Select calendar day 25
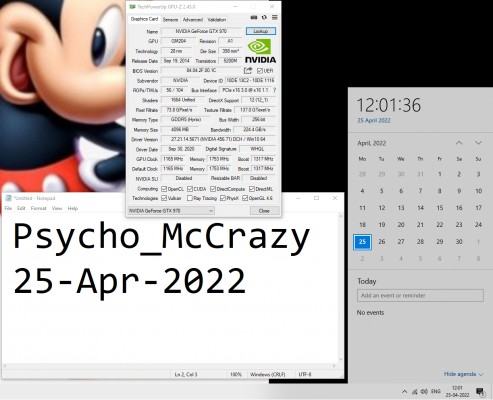The image size is (493, 400). point(362,242)
